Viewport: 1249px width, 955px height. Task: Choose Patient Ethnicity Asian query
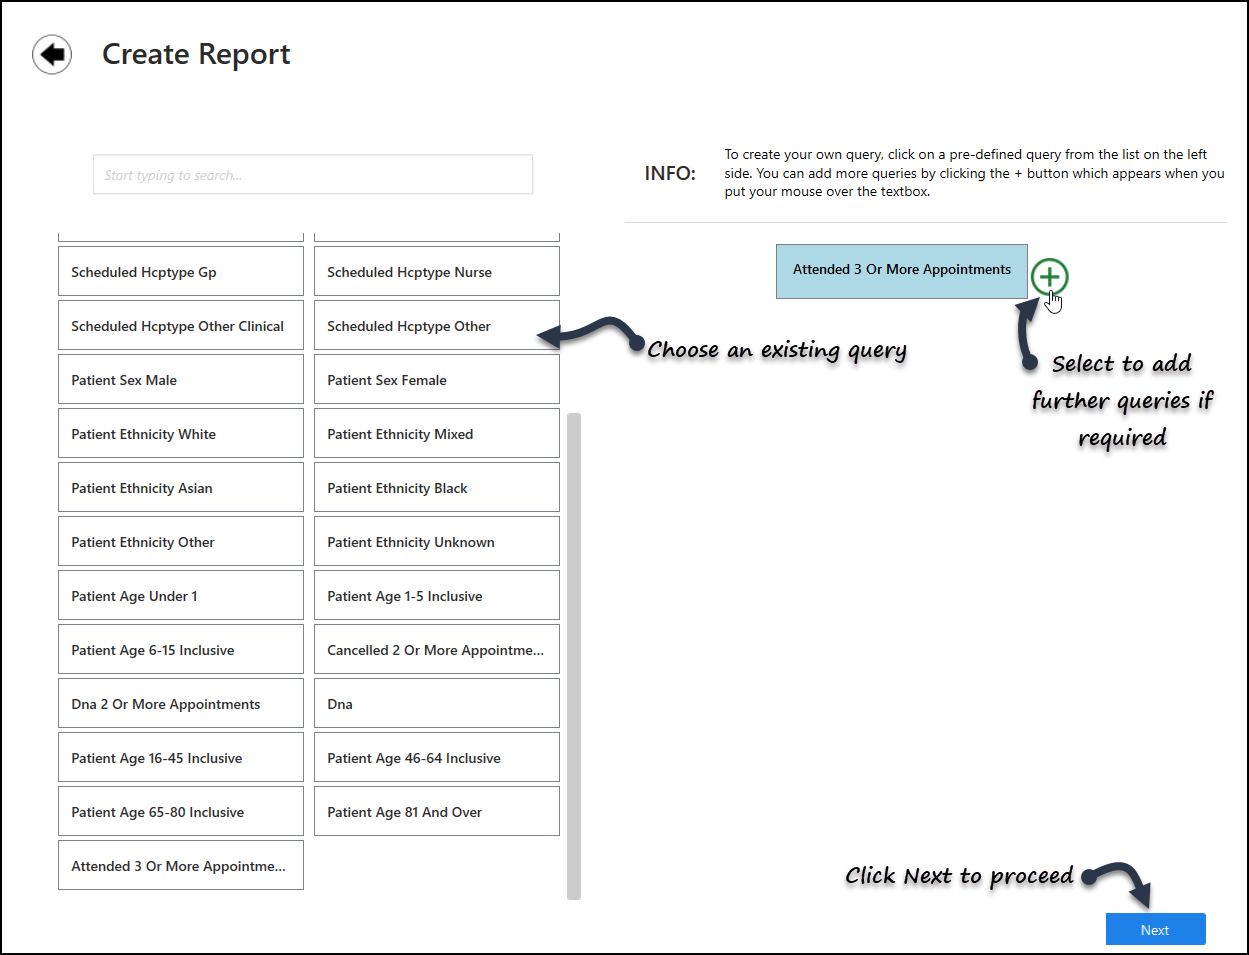pos(180,488)
